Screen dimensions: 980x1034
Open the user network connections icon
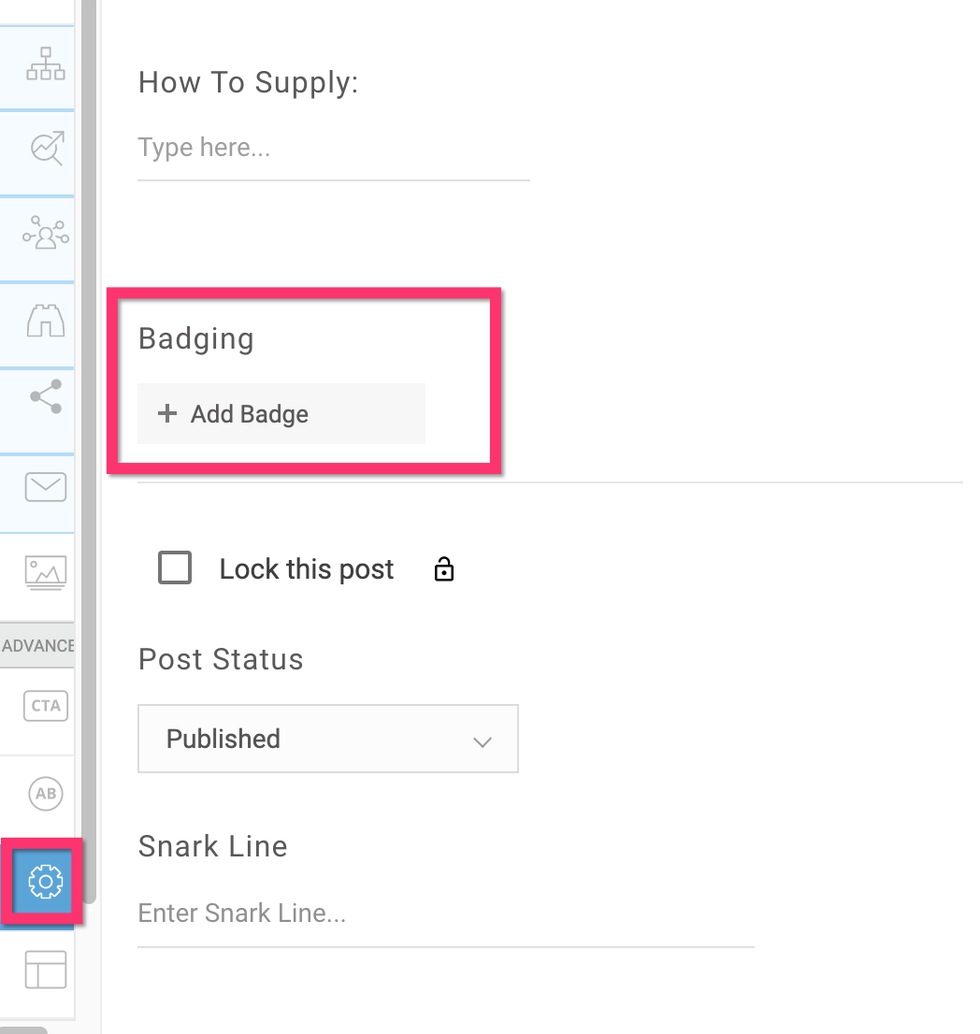pyautogui.click(x=45, y=234)
